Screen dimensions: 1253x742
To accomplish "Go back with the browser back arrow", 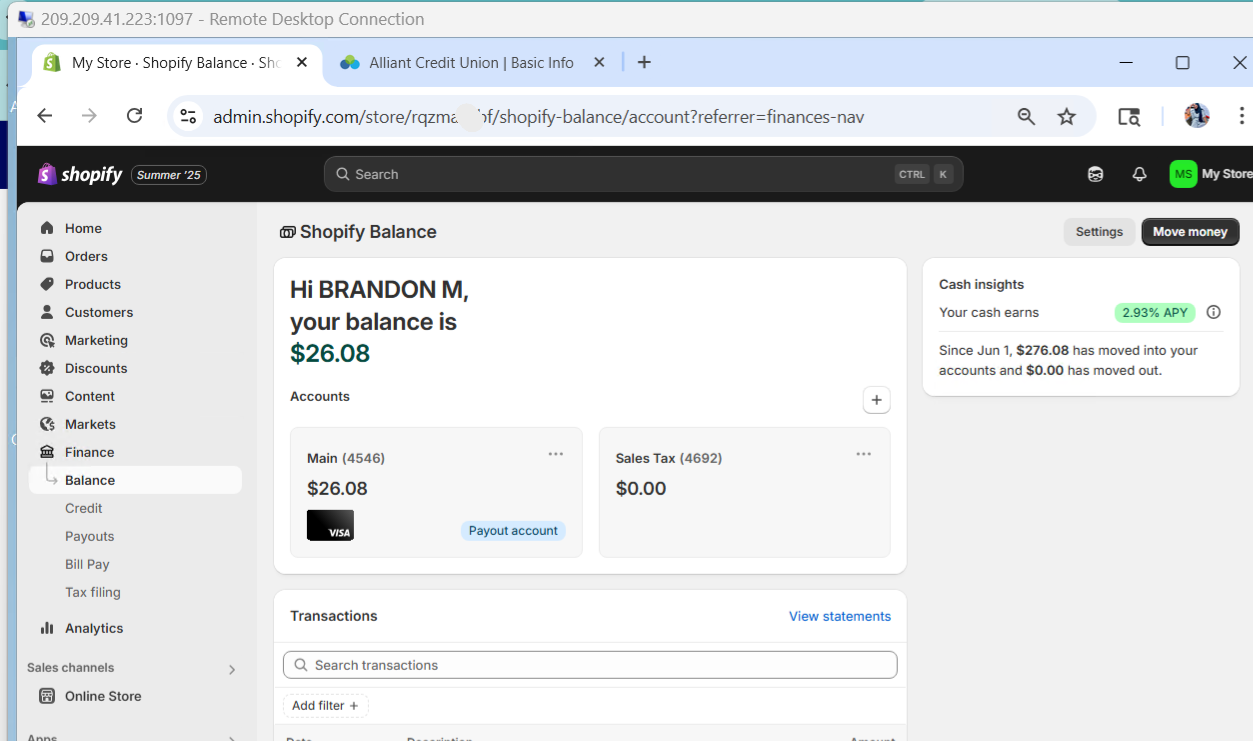I will click(x=45, y=116).
